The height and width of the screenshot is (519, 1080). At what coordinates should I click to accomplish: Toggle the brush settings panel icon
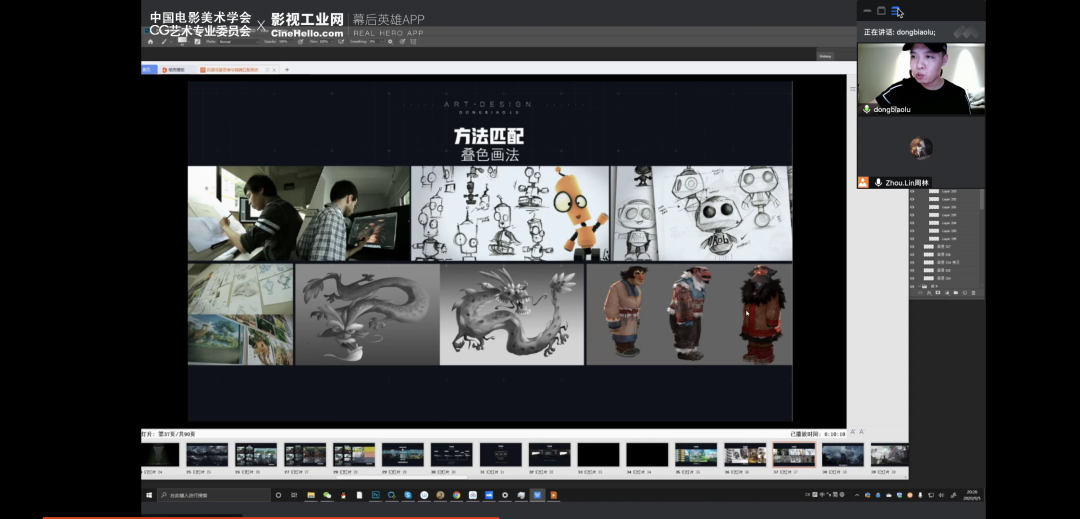pyautogui.click(x=198, y=42)
